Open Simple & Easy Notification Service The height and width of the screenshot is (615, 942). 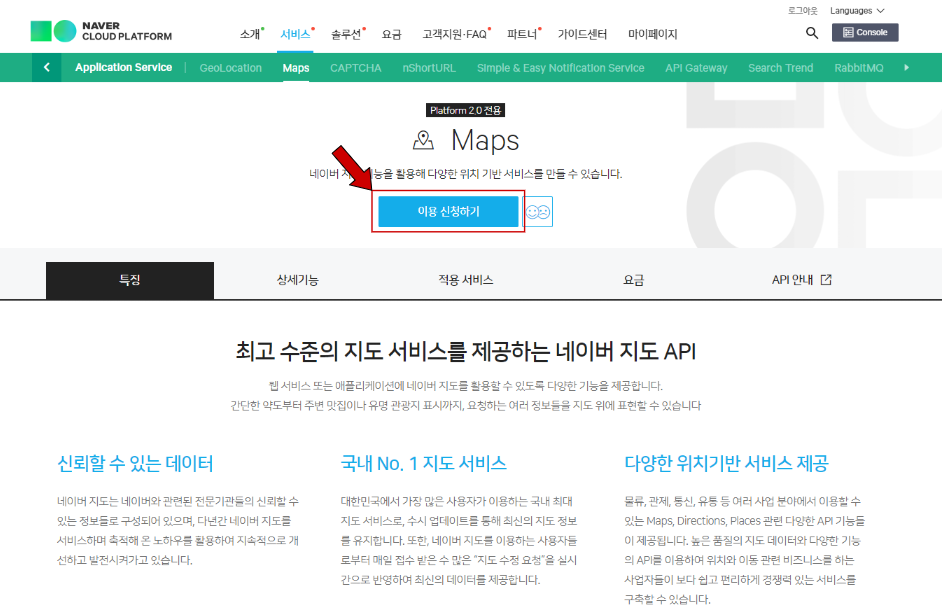561,68
